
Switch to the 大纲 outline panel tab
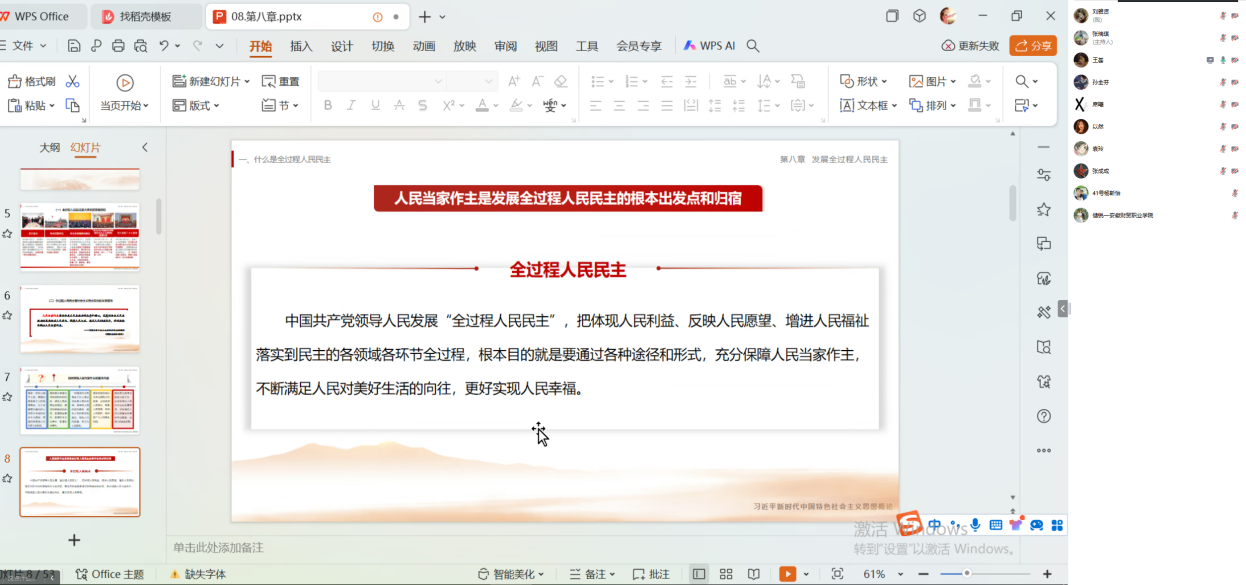coord(50,147)
